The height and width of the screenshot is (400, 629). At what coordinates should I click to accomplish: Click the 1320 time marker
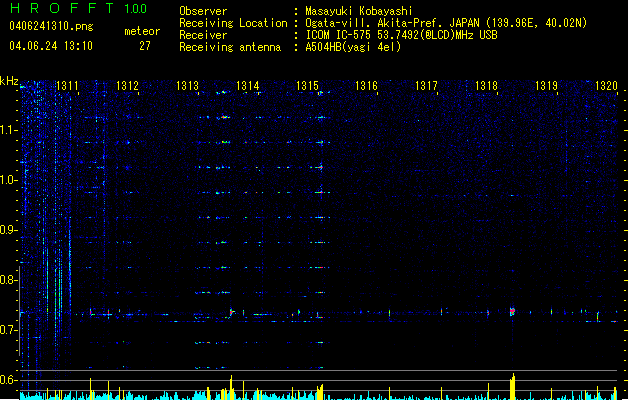pos(606,86)
